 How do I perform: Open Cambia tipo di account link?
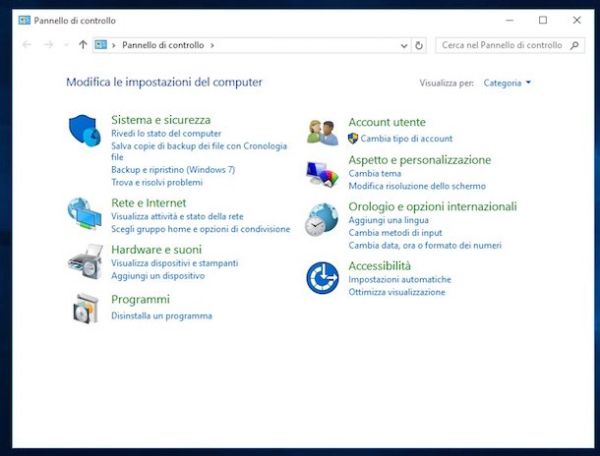coord(406,138)
